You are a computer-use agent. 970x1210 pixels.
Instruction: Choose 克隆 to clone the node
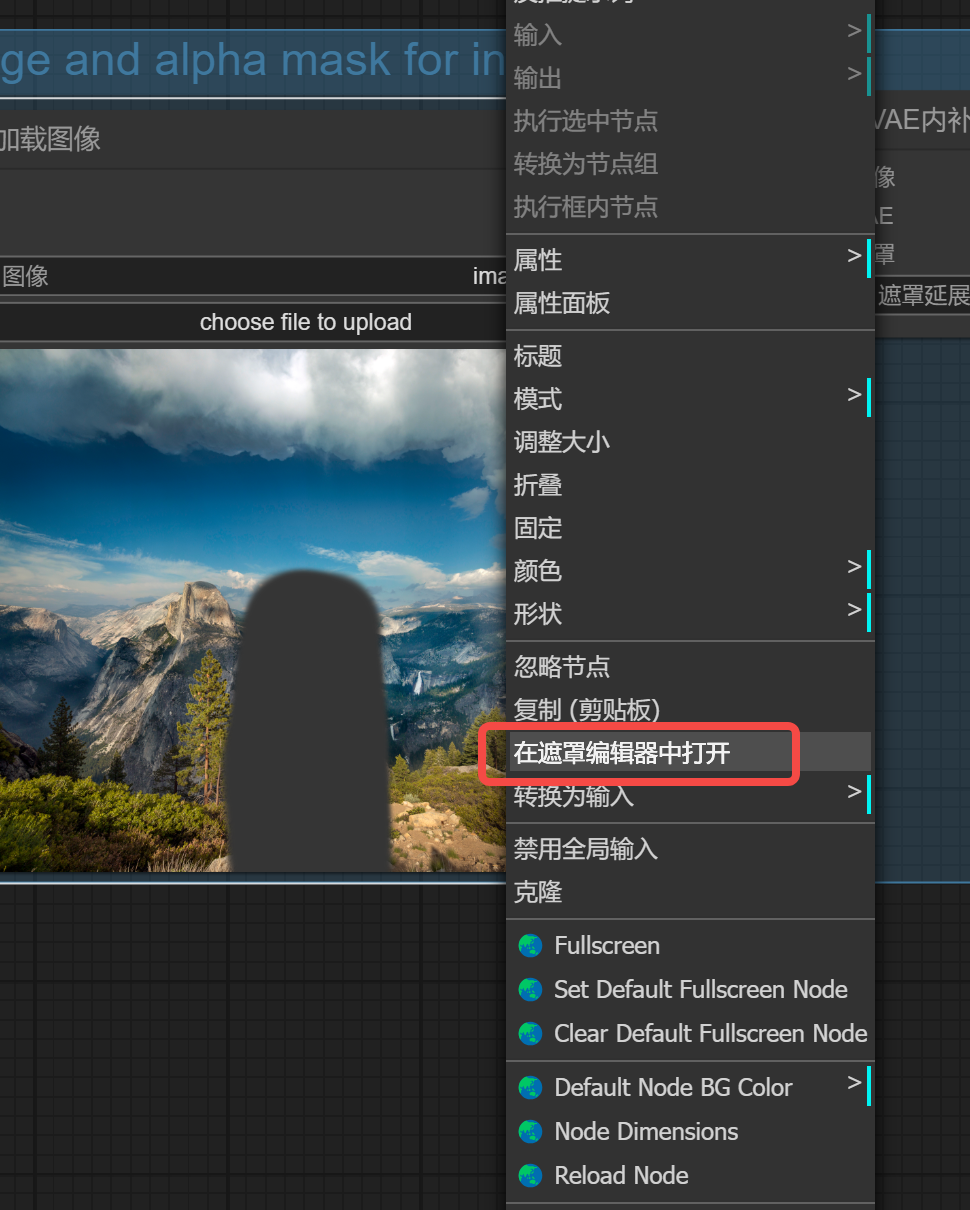(x=689, y=892)
